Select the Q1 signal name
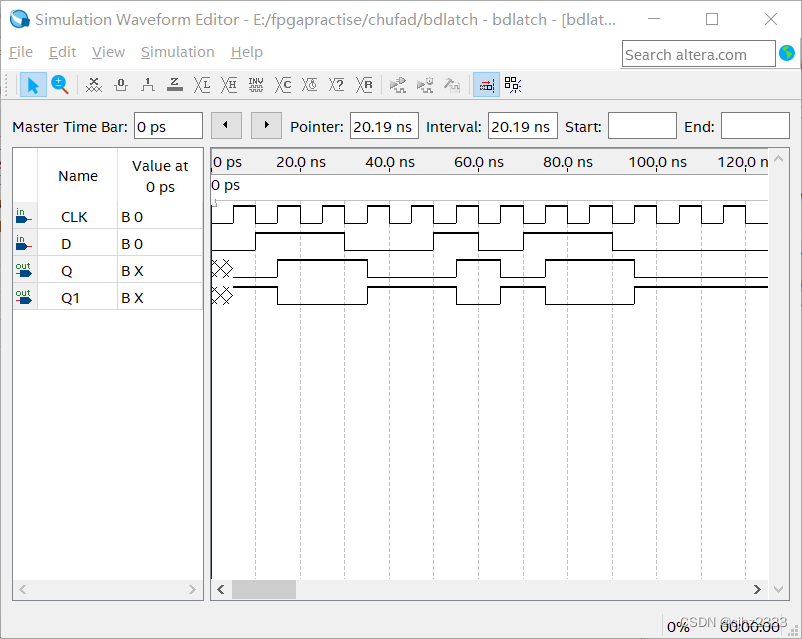Image resolution: width=802 pixels, height=639 pixels. [x=71, y=298]
